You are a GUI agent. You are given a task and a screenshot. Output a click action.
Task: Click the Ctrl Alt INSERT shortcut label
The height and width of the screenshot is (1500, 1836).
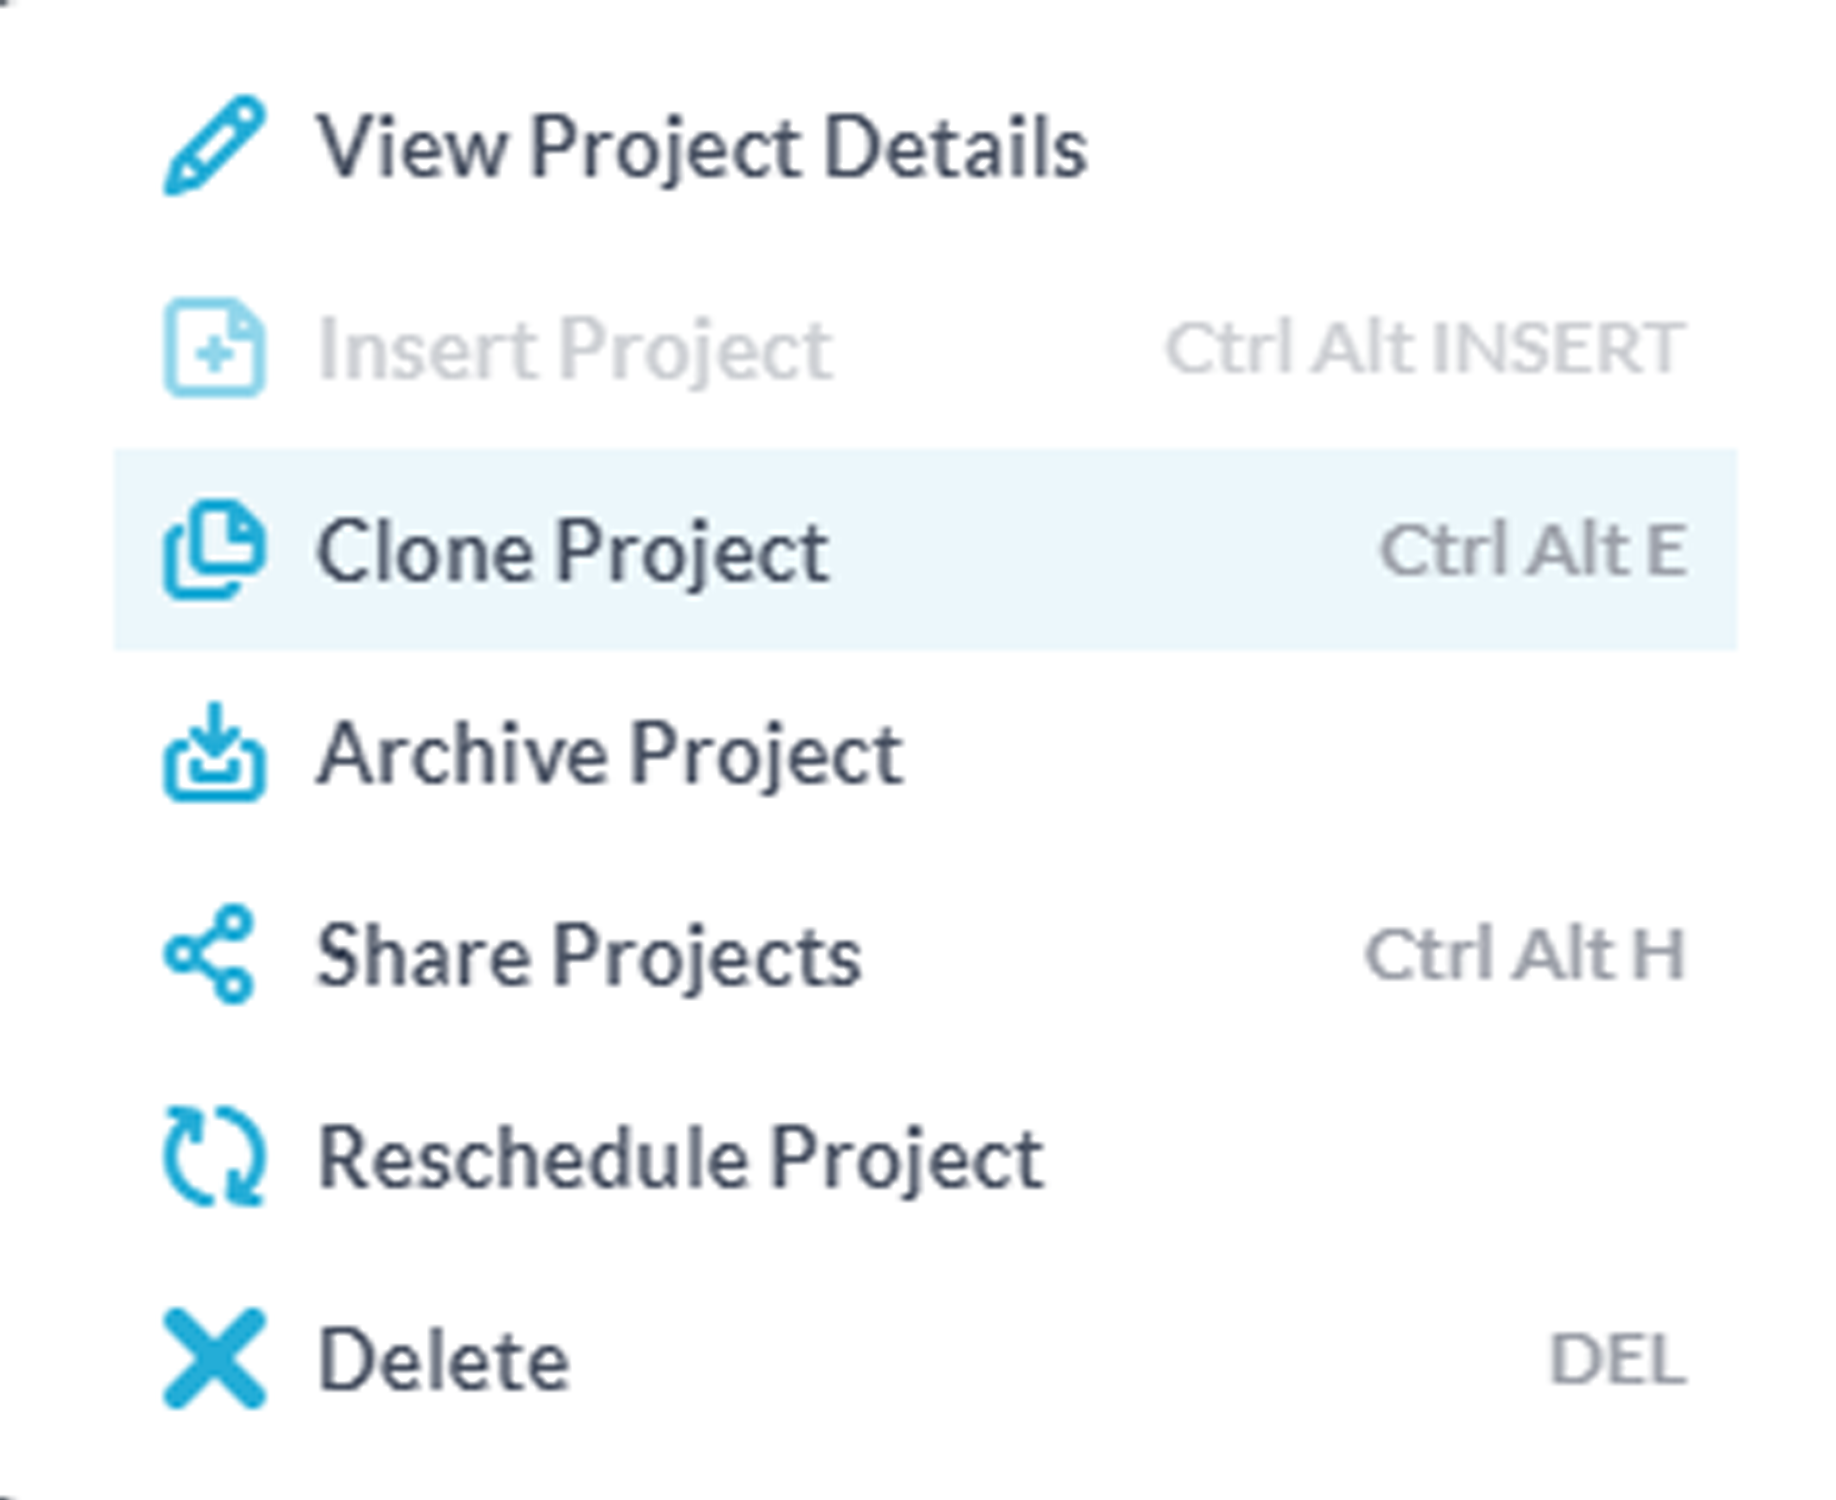click(1426, 347)
